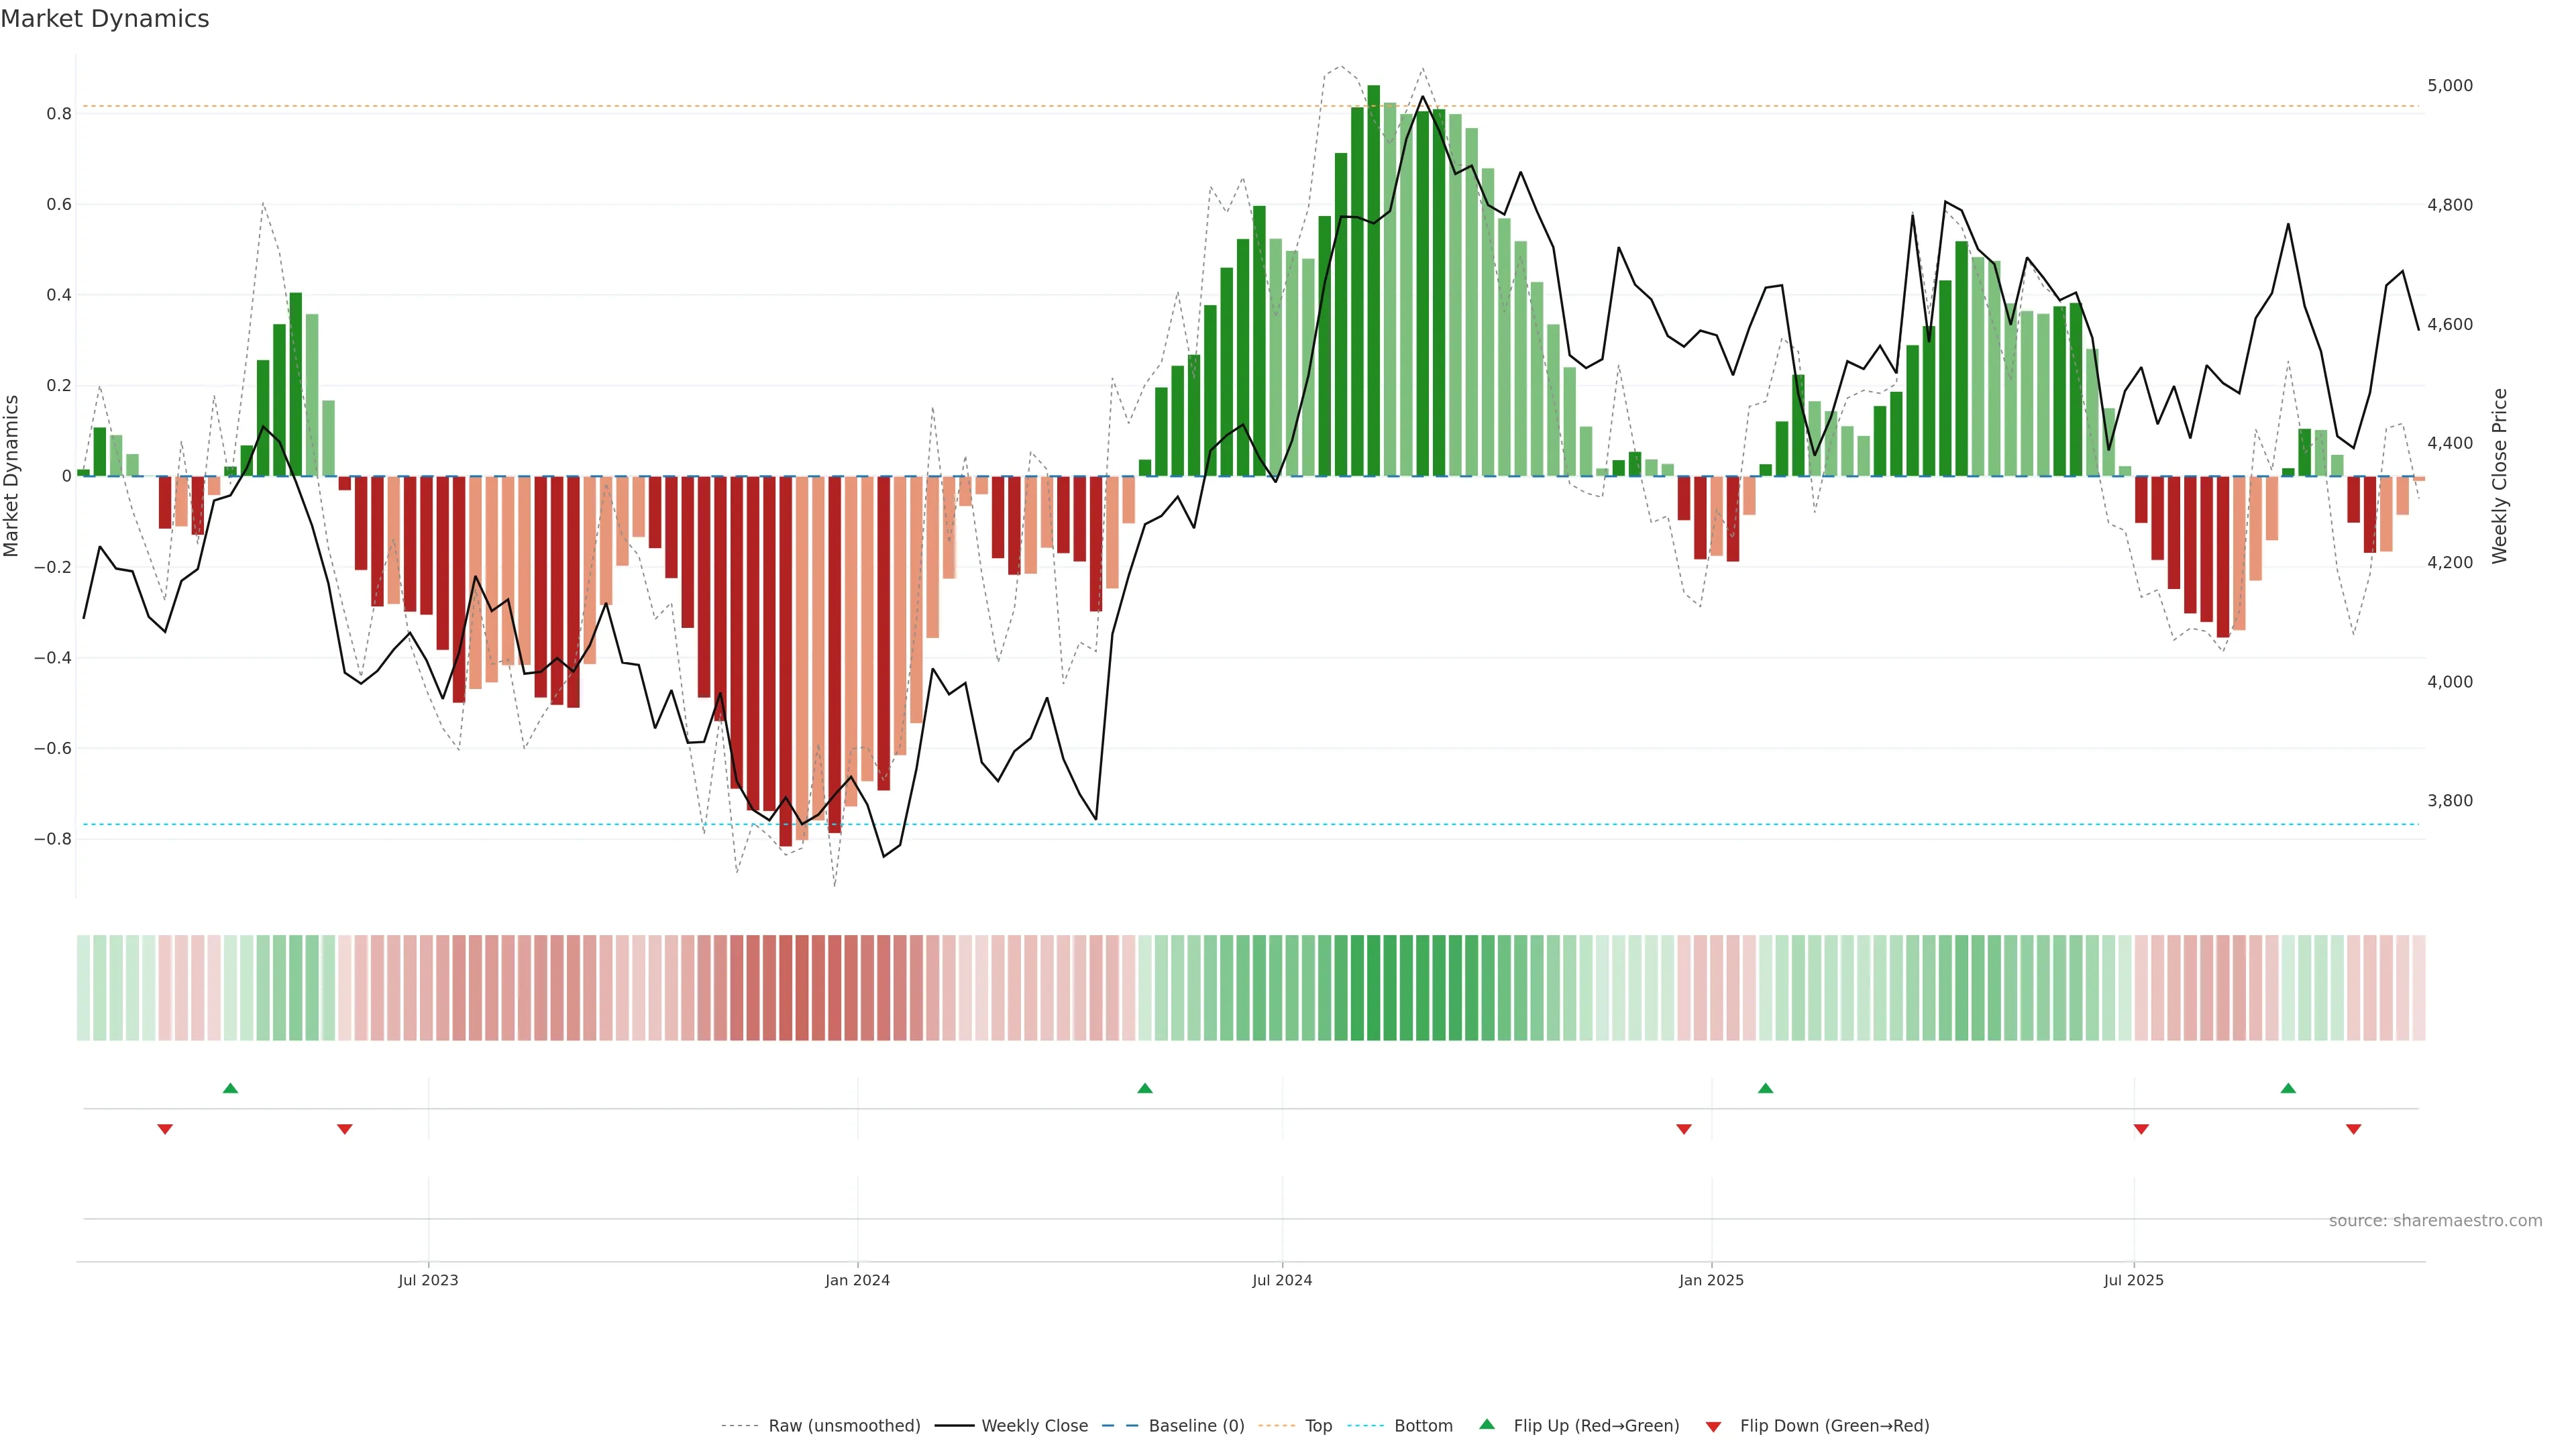Click the flip-down marker right at Jul 2025
Image resolution: width=2576 pixels, height=1449 pixels.
[x=2141, y=1129]
